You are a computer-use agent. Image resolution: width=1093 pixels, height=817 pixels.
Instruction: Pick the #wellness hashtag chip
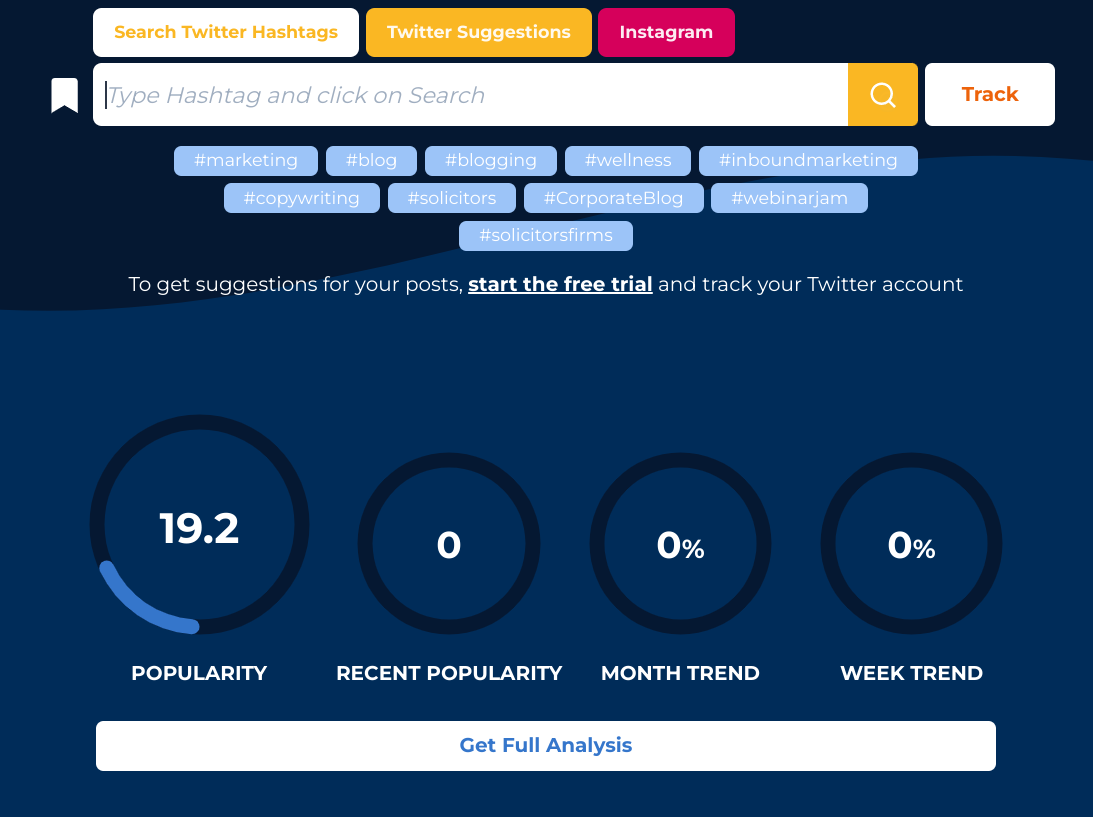pyautogui.click(x=628, y=160)
